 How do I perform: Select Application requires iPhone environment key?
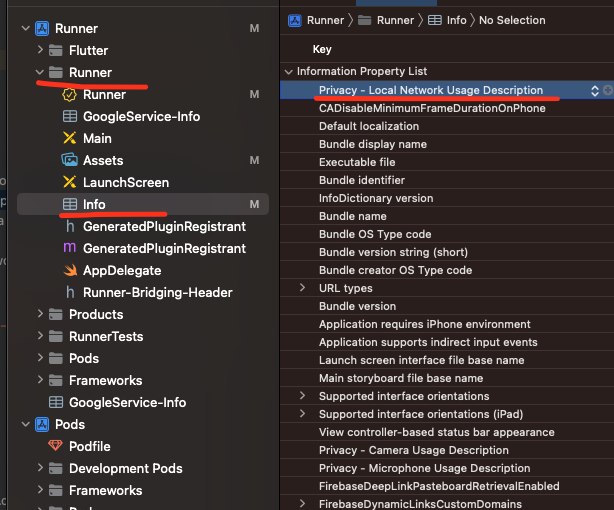tap(424, 324)
